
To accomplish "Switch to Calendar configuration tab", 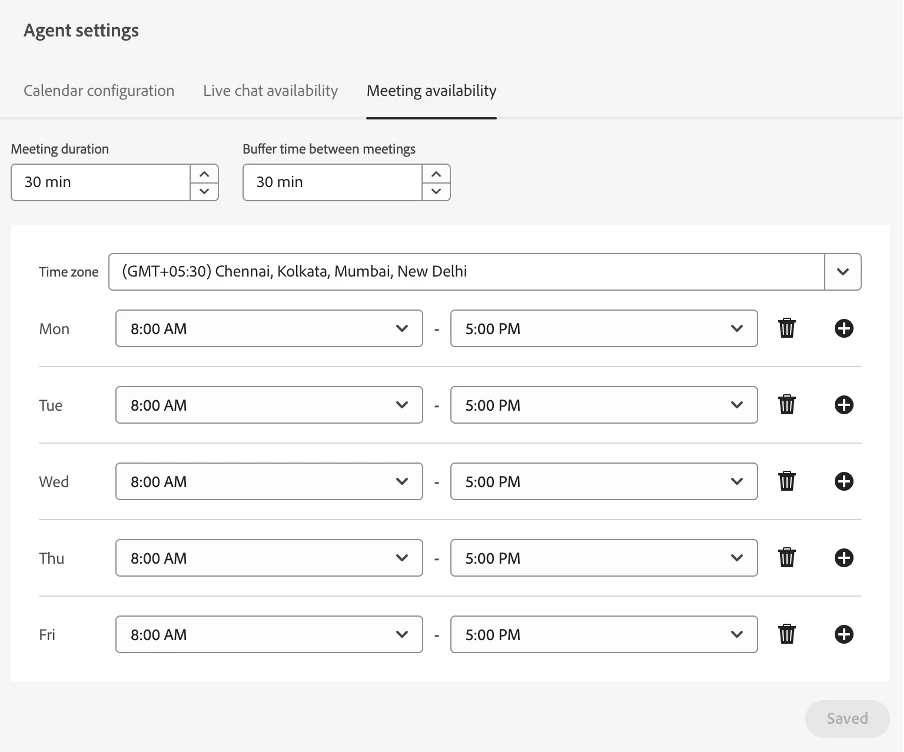I will (x=99, y=91).
